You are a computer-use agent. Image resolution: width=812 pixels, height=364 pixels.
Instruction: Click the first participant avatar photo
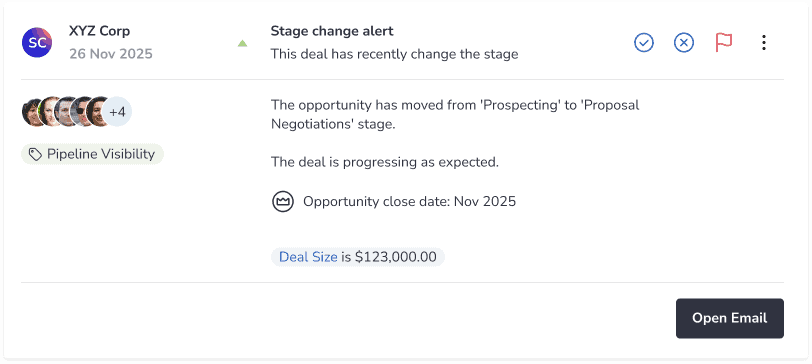pos(32,112)
